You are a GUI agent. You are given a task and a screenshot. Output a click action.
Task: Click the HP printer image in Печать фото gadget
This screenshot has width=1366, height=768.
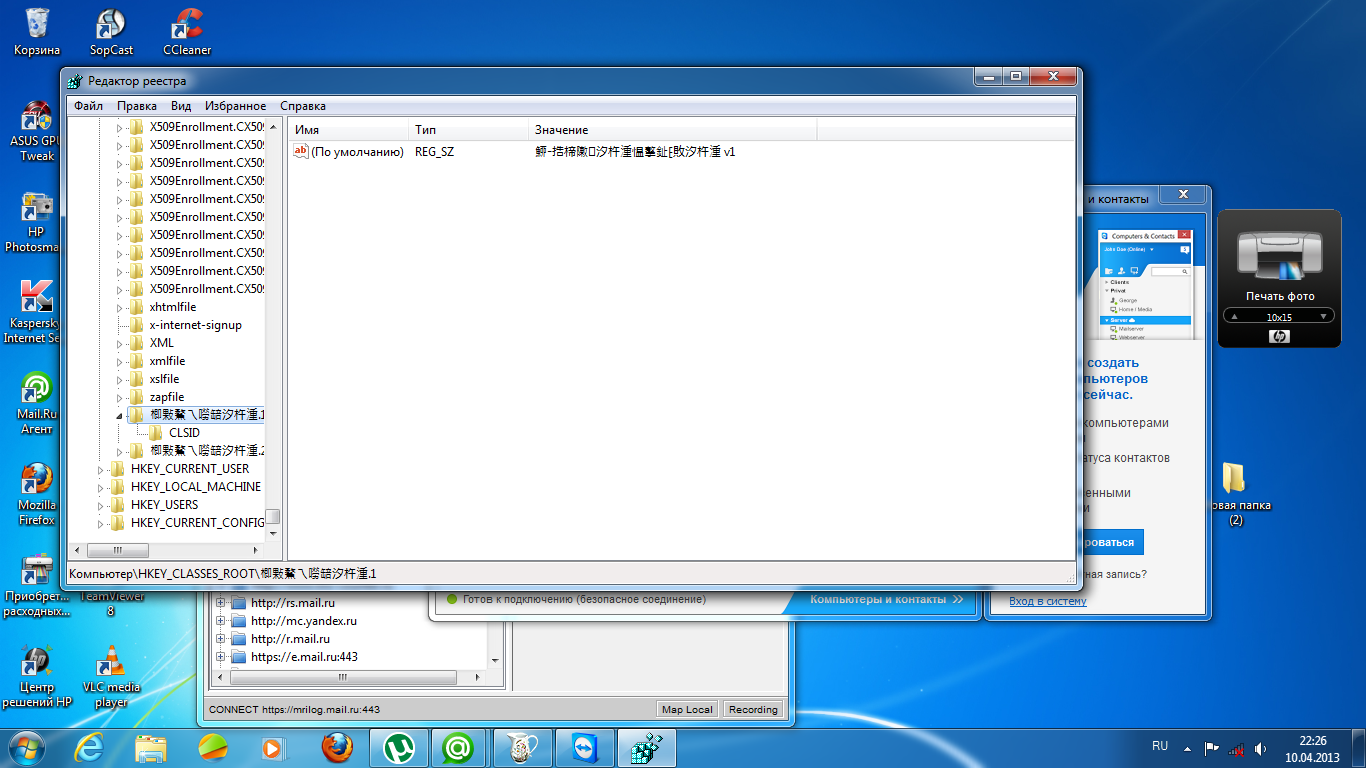1279,253
